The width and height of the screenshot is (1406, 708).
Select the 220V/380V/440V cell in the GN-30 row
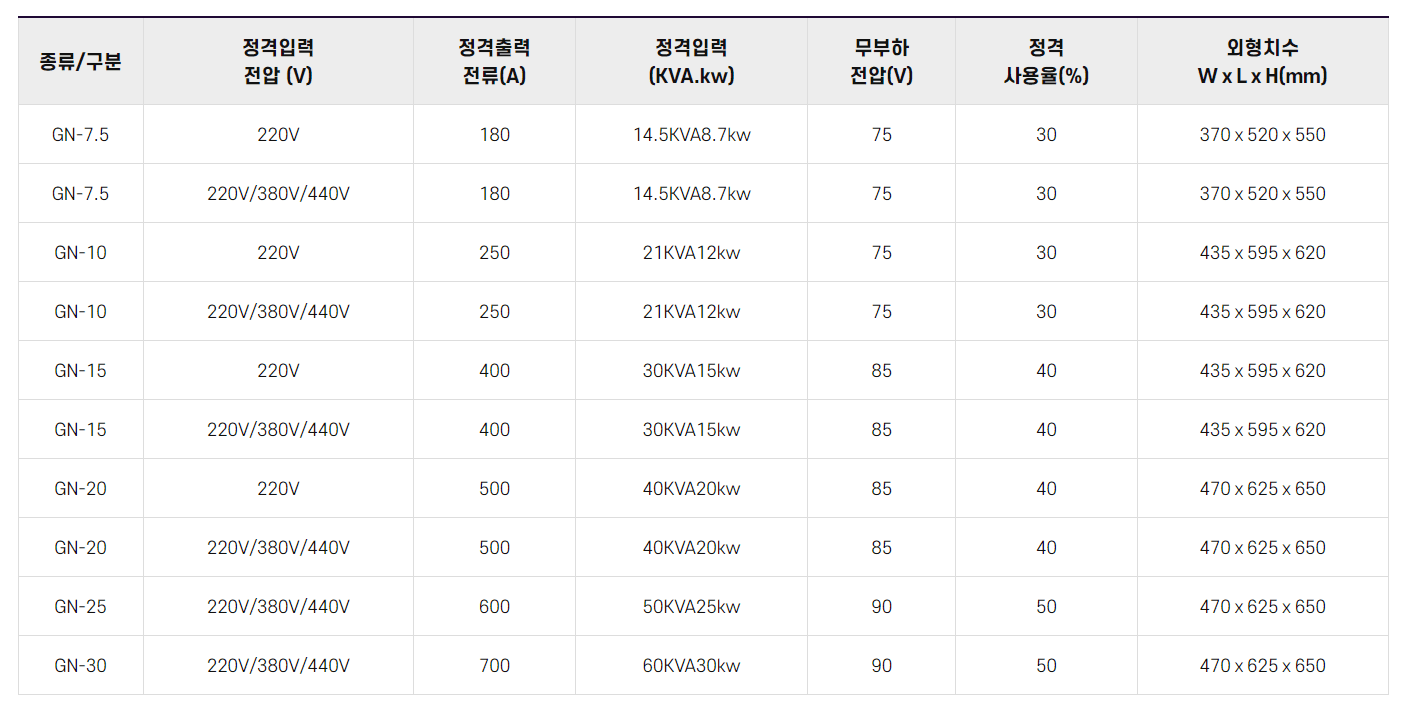(x=279, y=666)
